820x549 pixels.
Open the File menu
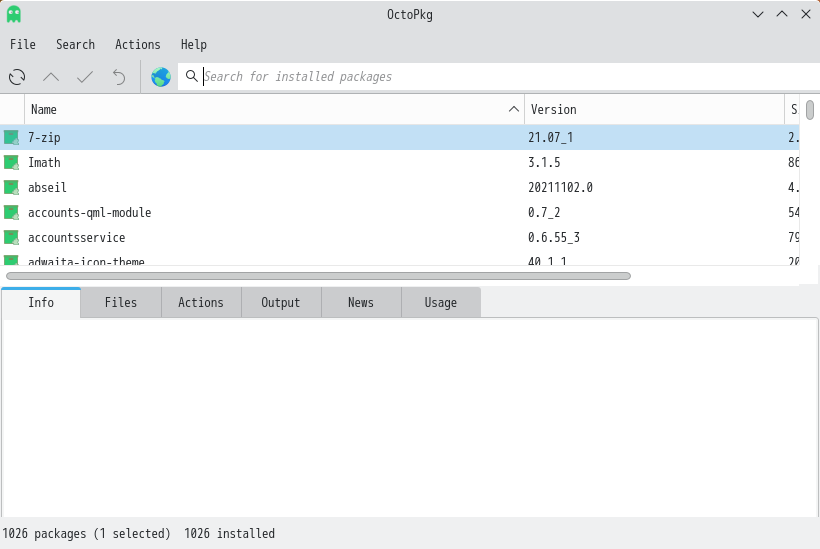coord(23,44)
